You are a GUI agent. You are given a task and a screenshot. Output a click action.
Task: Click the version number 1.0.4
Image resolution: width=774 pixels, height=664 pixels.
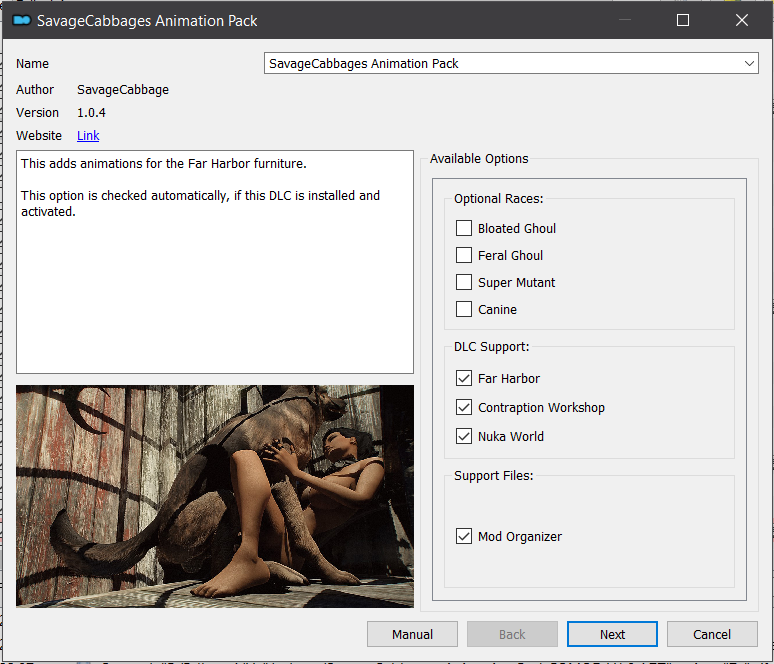(x=91, y=113)
